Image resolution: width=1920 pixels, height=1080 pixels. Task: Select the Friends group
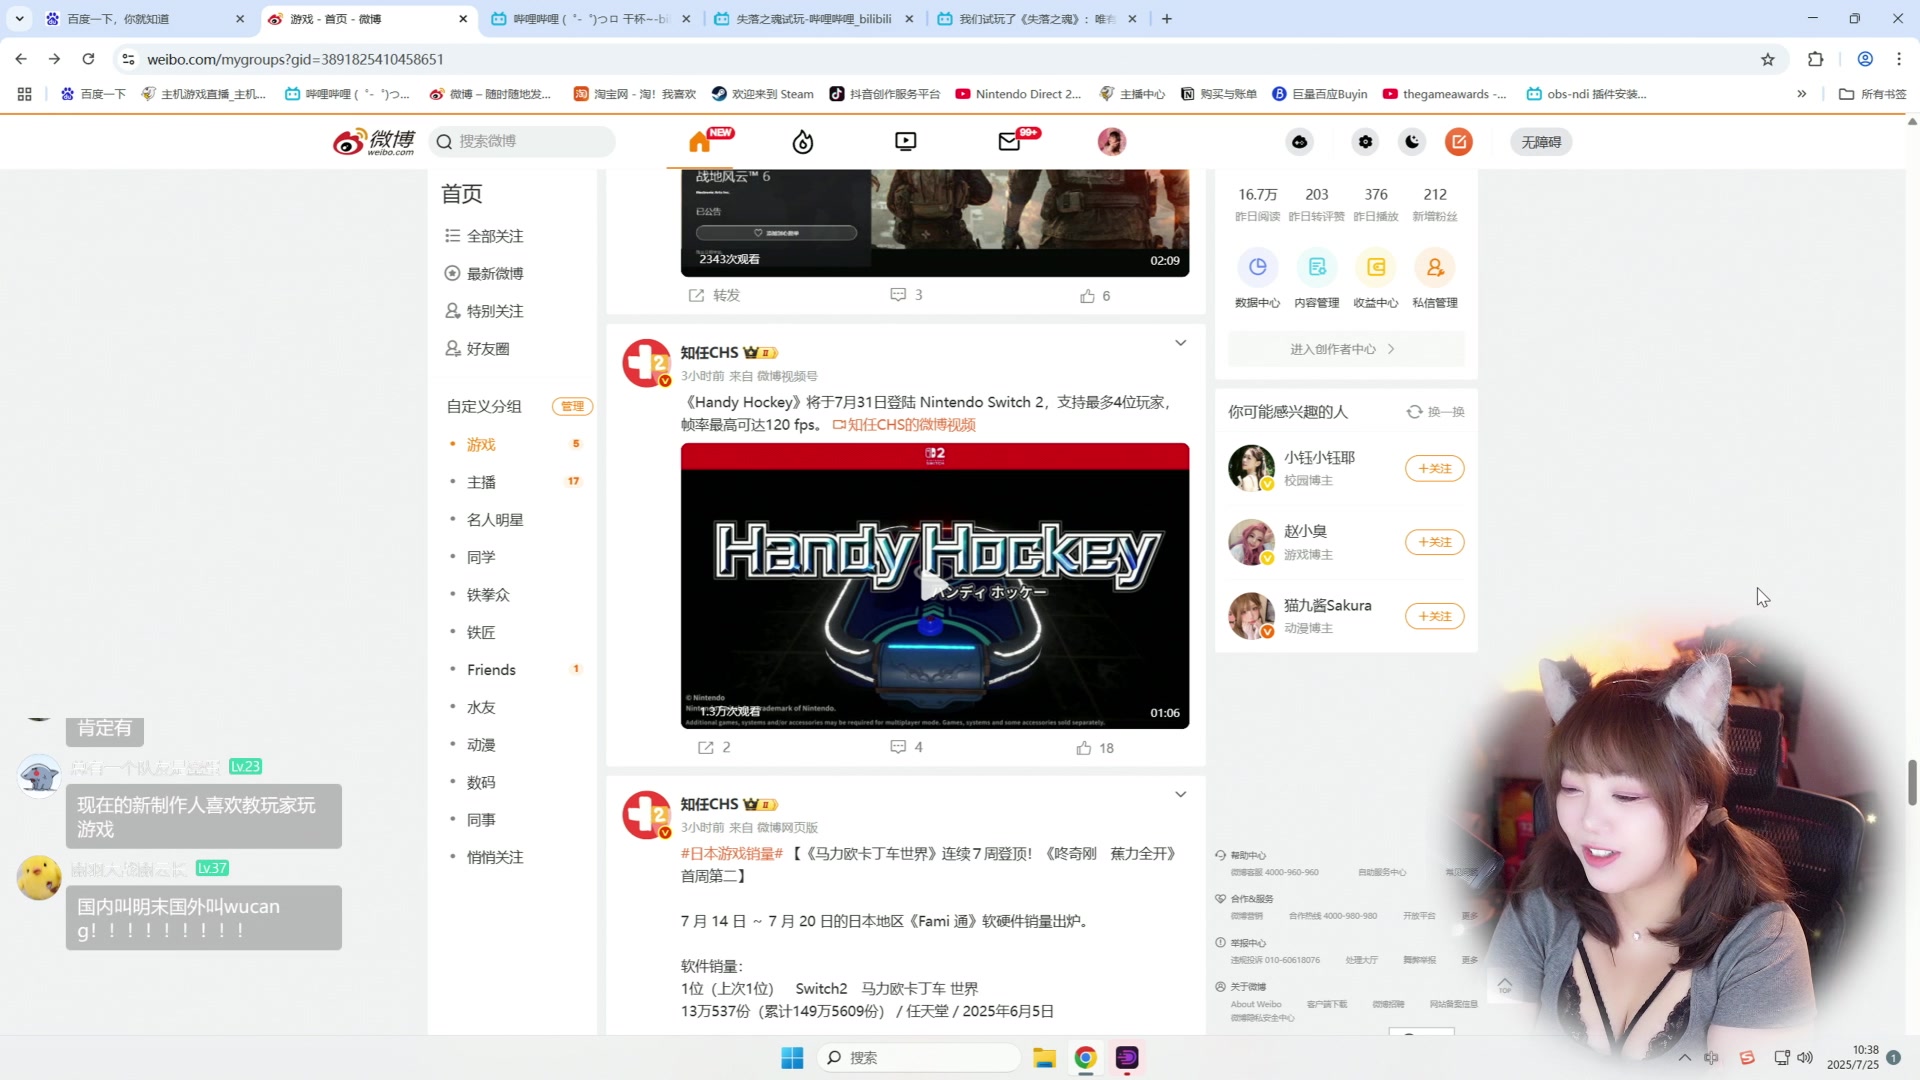(x=491, y=670)
